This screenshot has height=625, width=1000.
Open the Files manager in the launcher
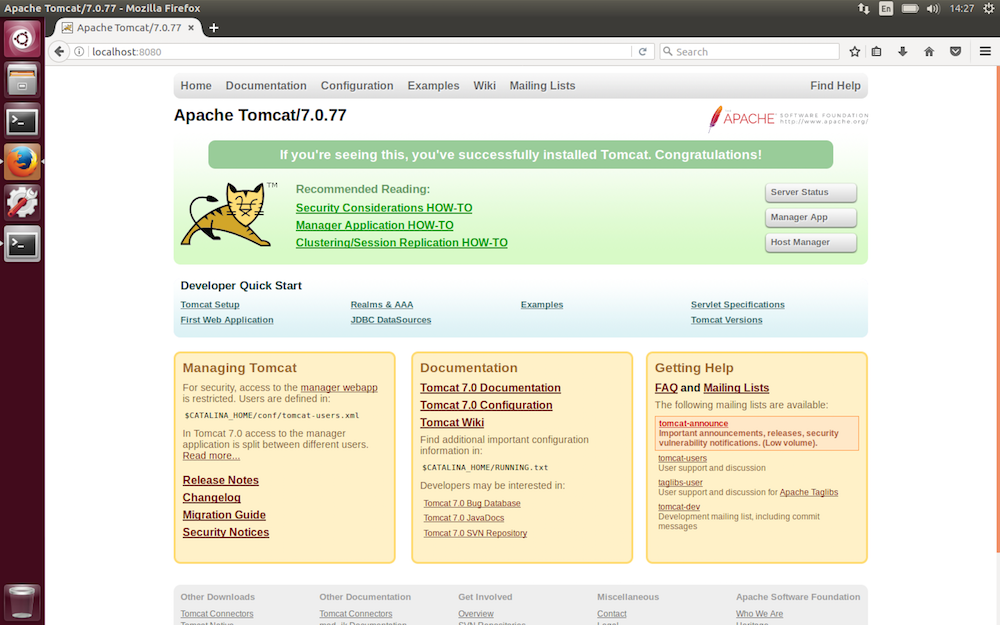pyautogui.click(x=22, y=80)
